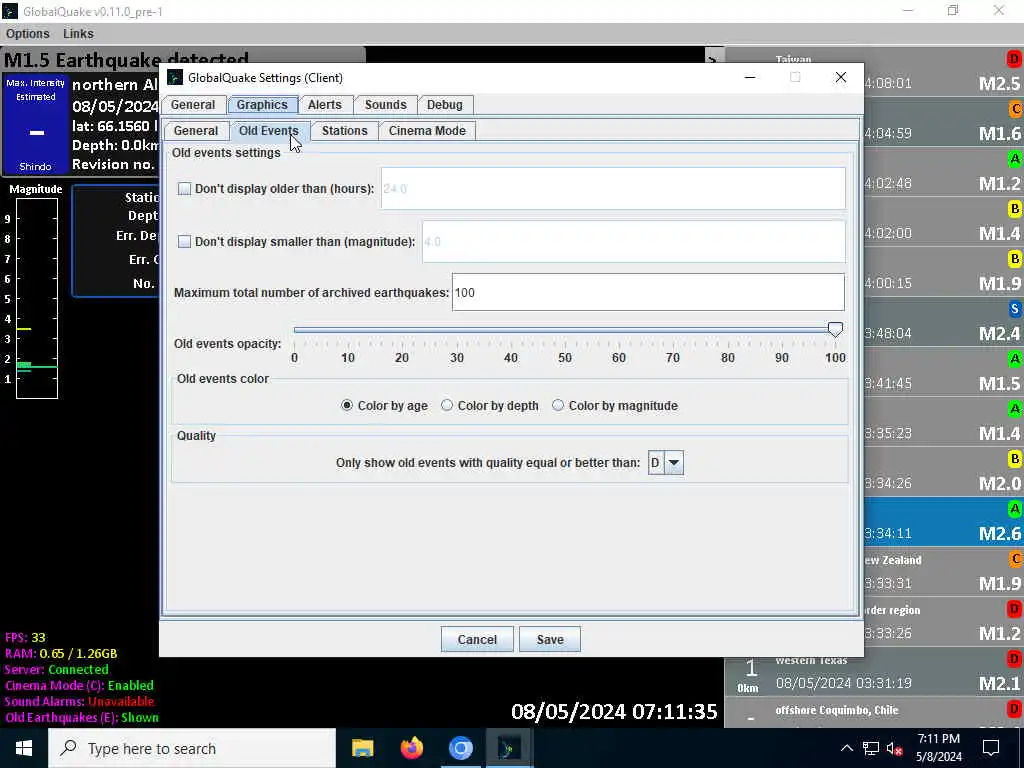Click the Old events opacity slider handle
Viewport: 1024px width, 768px height.
tap(835, 329)
